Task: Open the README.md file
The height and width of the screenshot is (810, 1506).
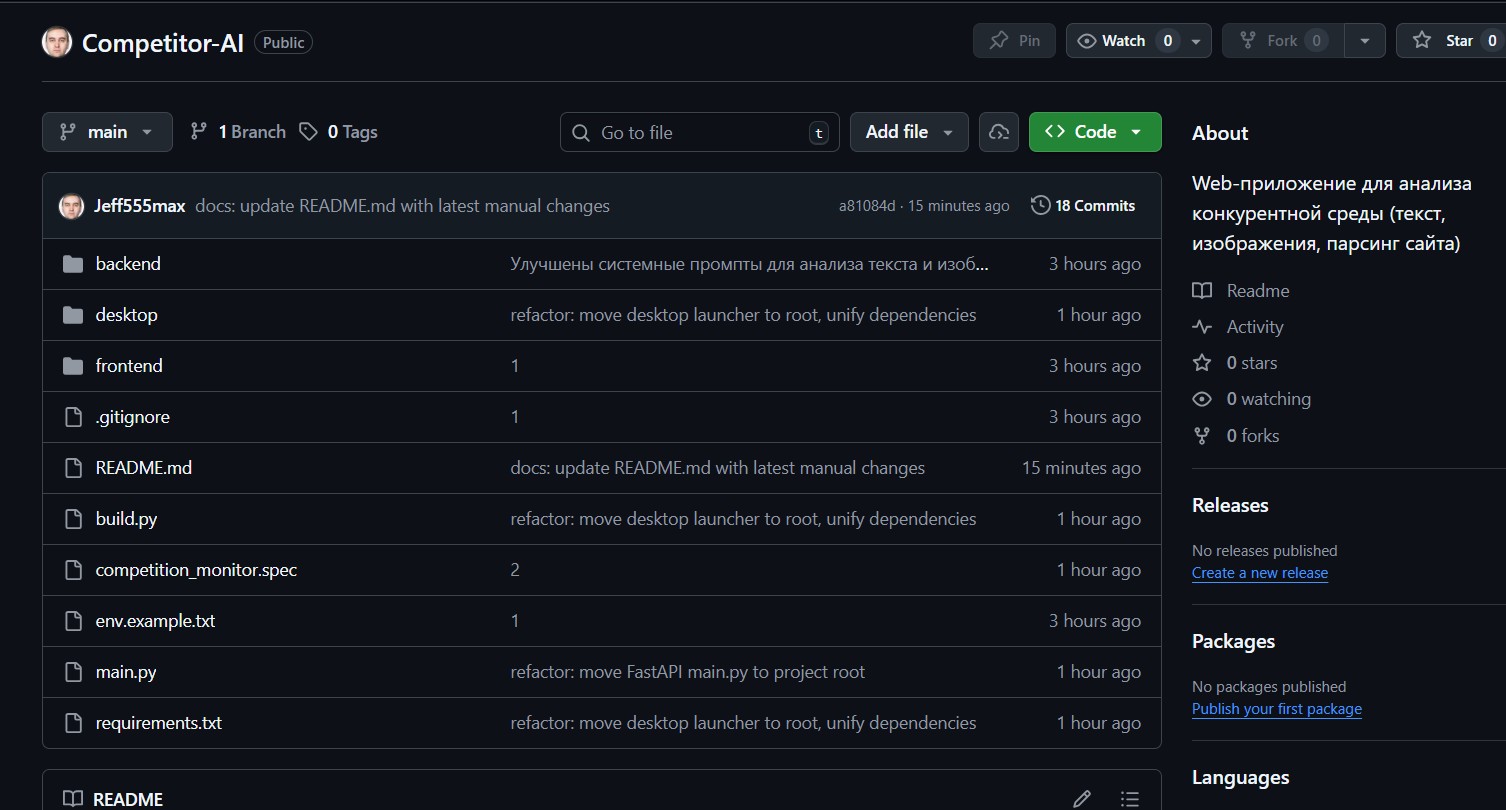Action: click(144, 468)
